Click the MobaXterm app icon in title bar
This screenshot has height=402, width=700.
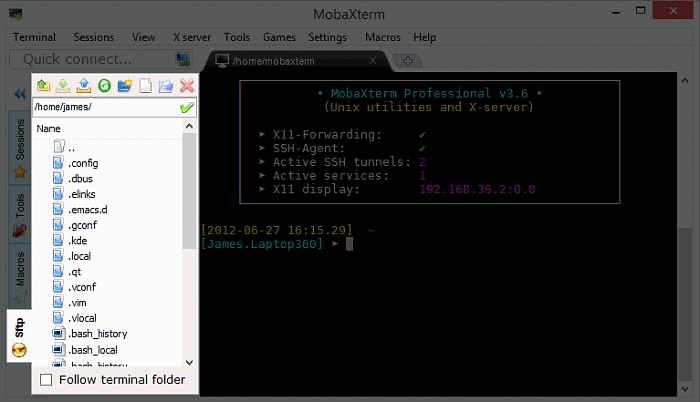pyautogui.click(x=16, y=14)
